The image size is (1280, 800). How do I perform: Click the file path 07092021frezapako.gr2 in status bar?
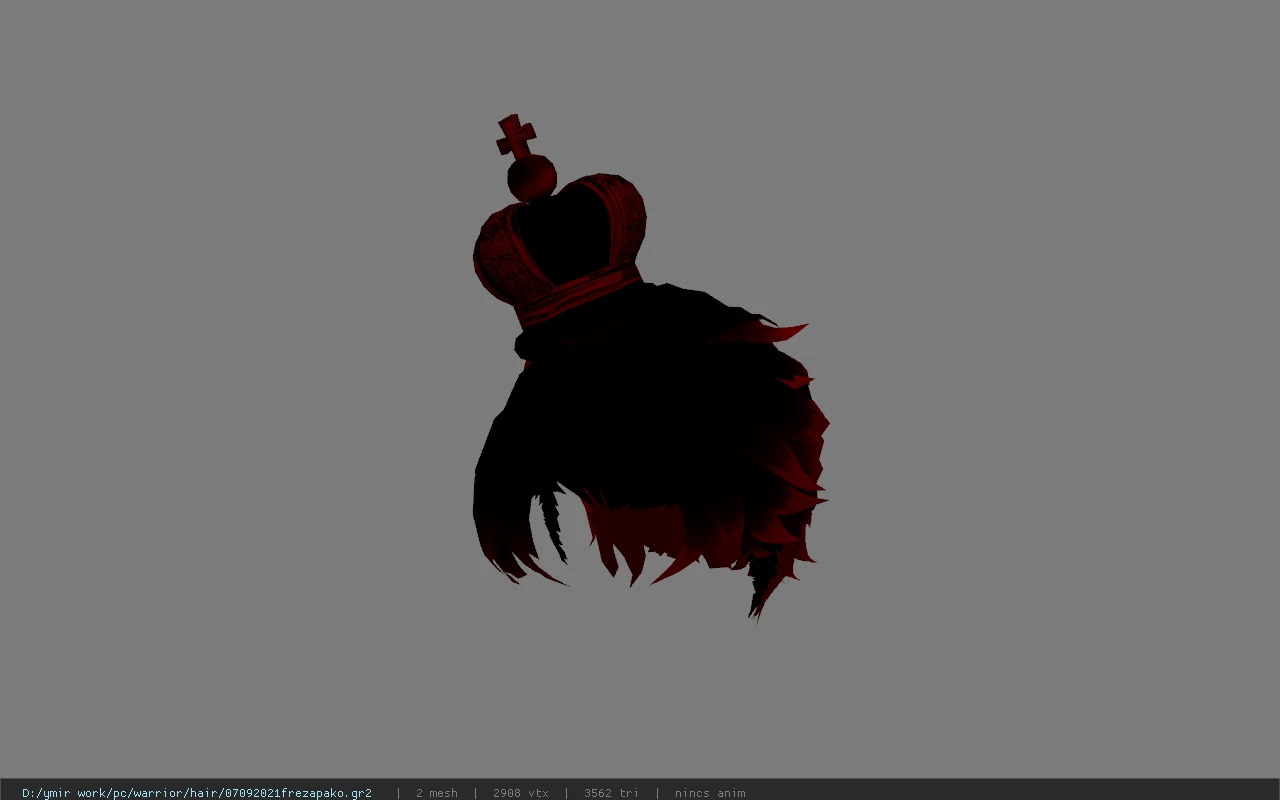pyautogui.click(x=197, y=793)
